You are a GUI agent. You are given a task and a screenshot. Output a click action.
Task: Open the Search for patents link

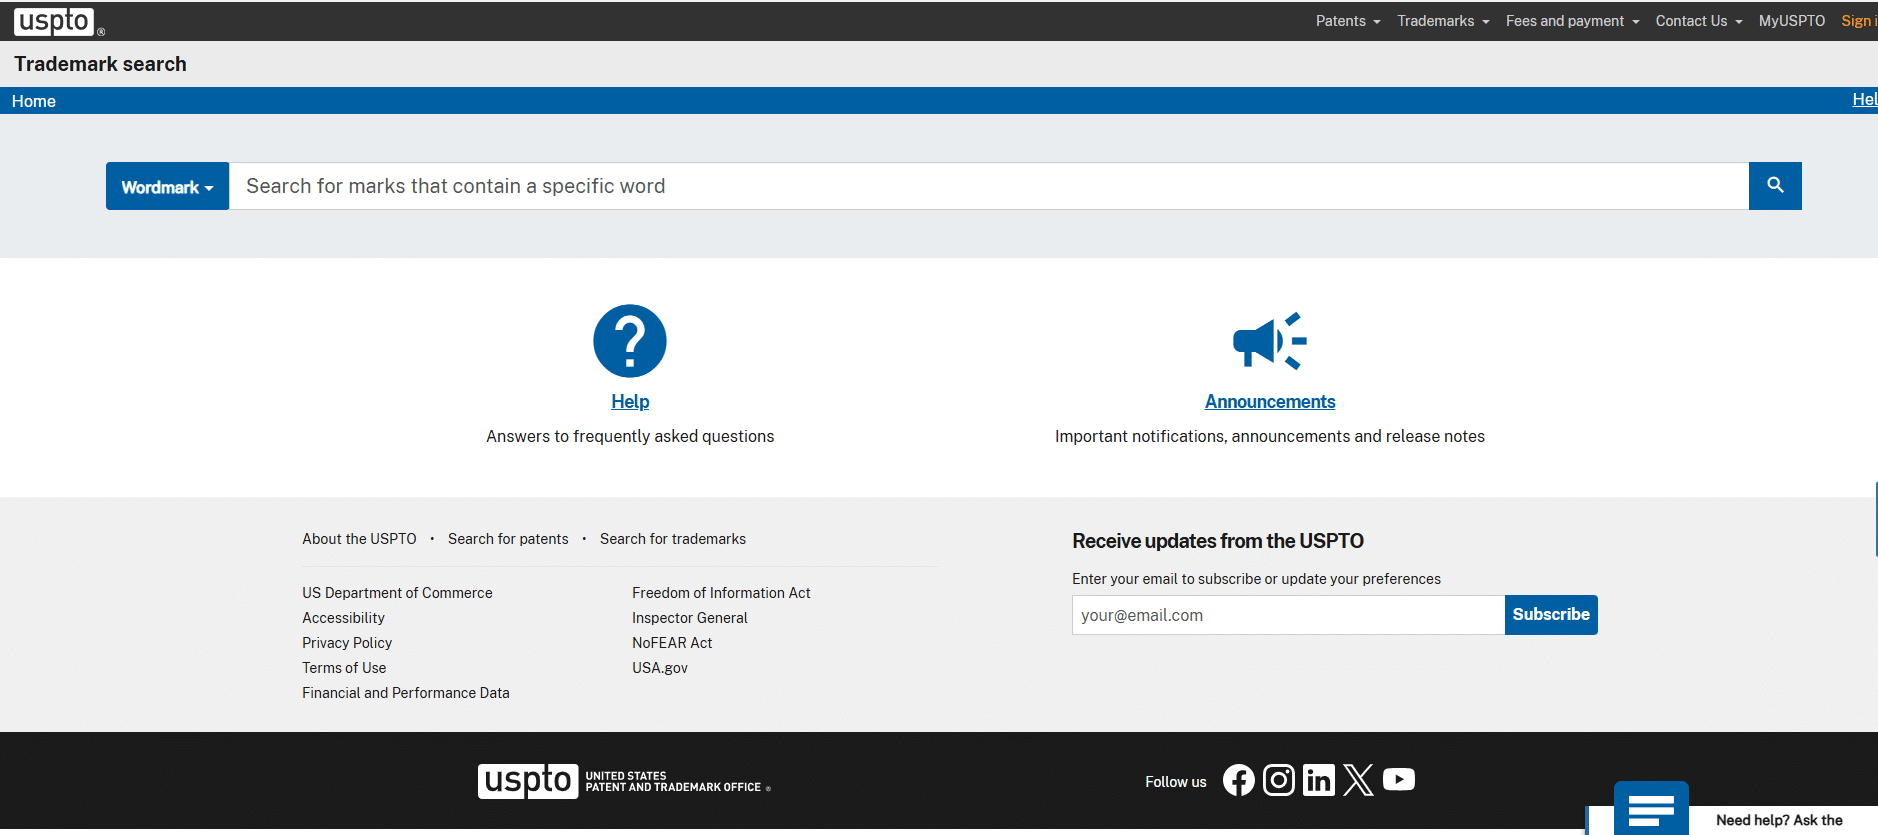click(x=508, y=539)
